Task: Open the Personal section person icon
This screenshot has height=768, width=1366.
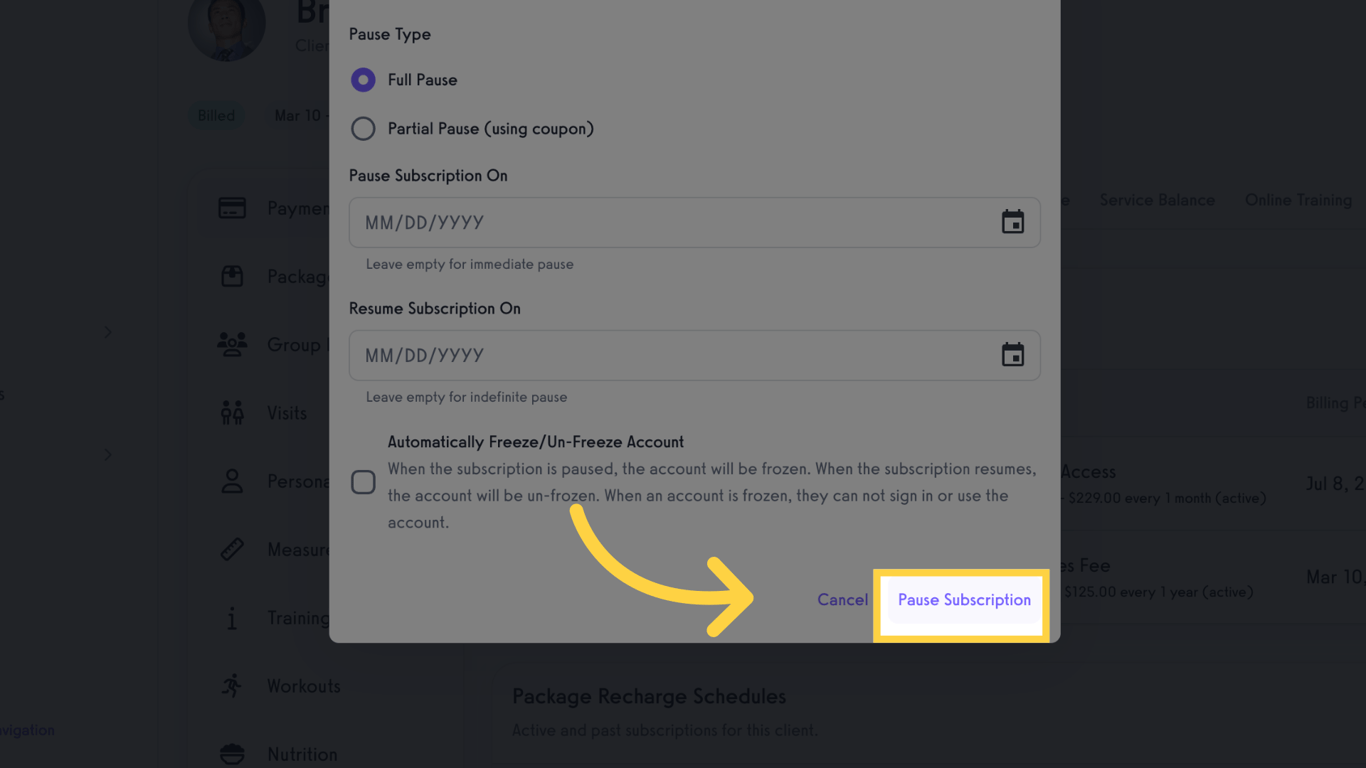Action: coord(232,481)
